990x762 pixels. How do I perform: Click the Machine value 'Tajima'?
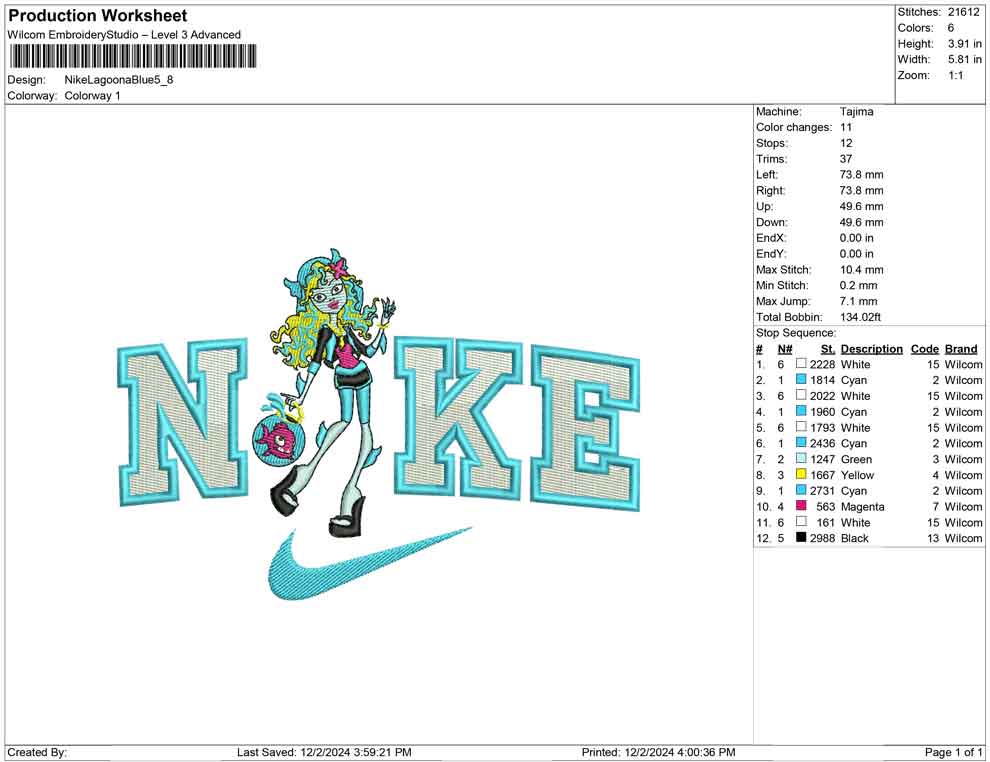pyautogui.click(x=856, y=112)
